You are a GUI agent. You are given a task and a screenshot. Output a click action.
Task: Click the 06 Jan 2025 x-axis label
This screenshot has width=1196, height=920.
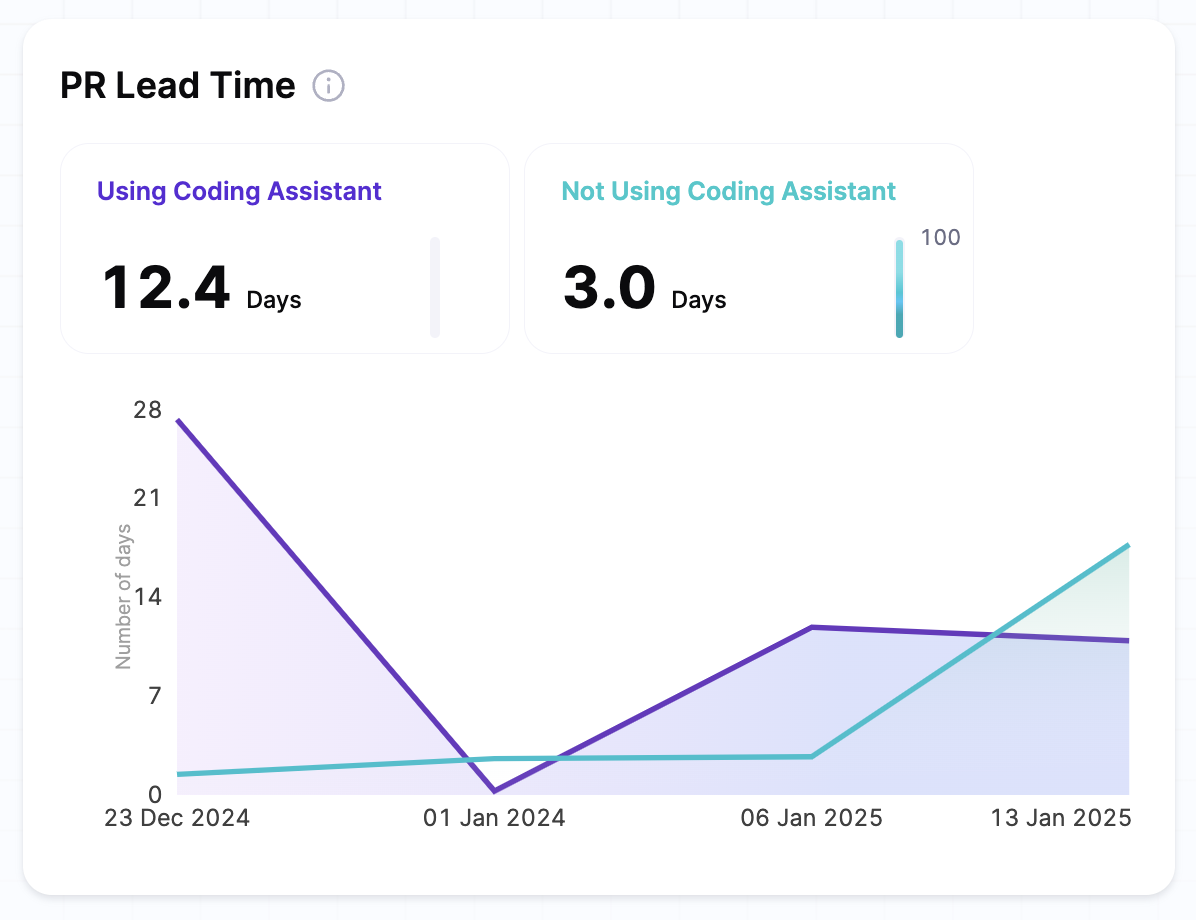tap(811, 818)
